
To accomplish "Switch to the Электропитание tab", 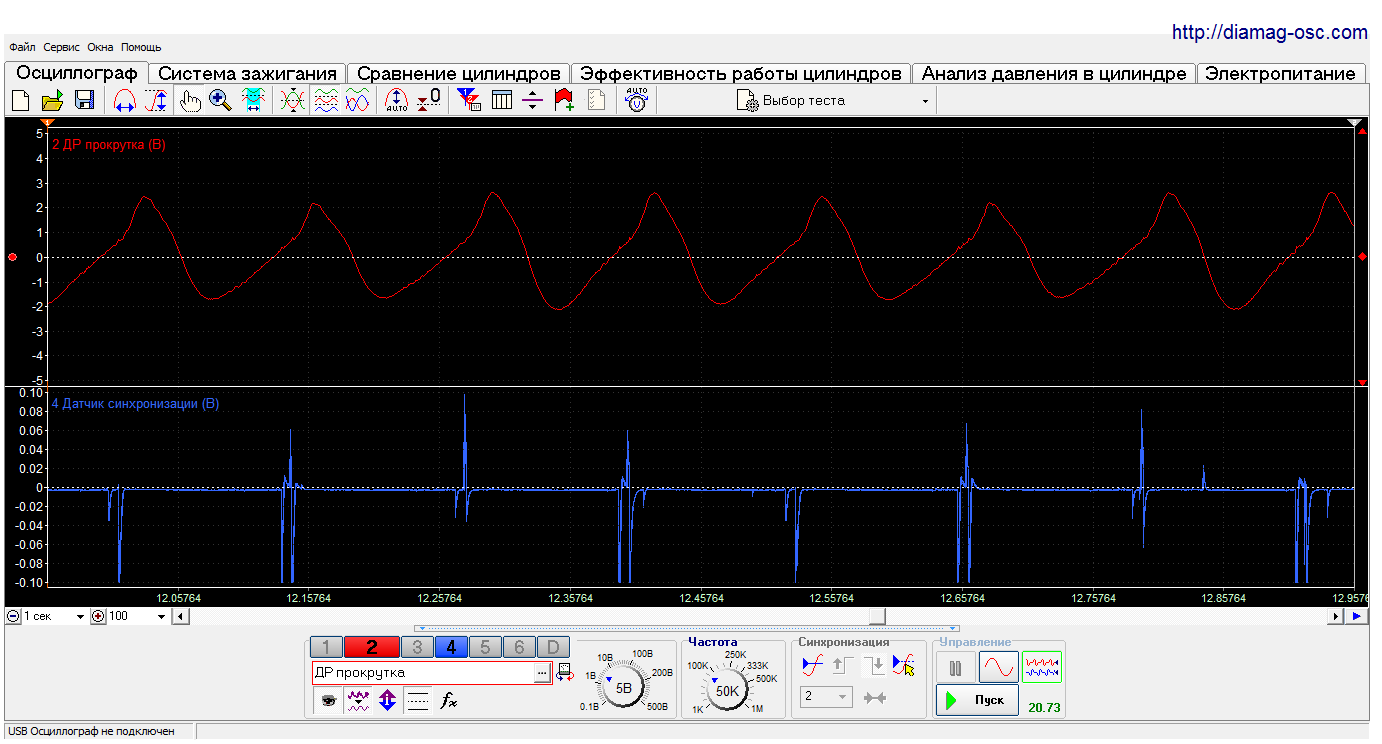I will pyautogui.click(x=1281, y=74).
